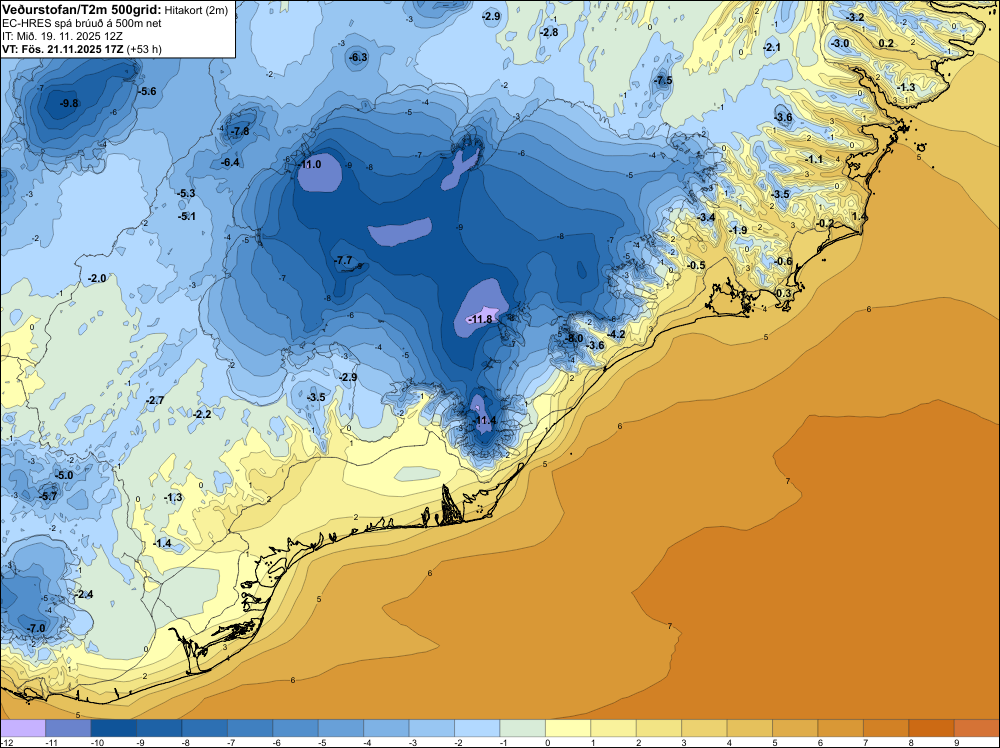Select the -4.2 temperature value
The image size is (1000, 748).
[x=616, y=334]
